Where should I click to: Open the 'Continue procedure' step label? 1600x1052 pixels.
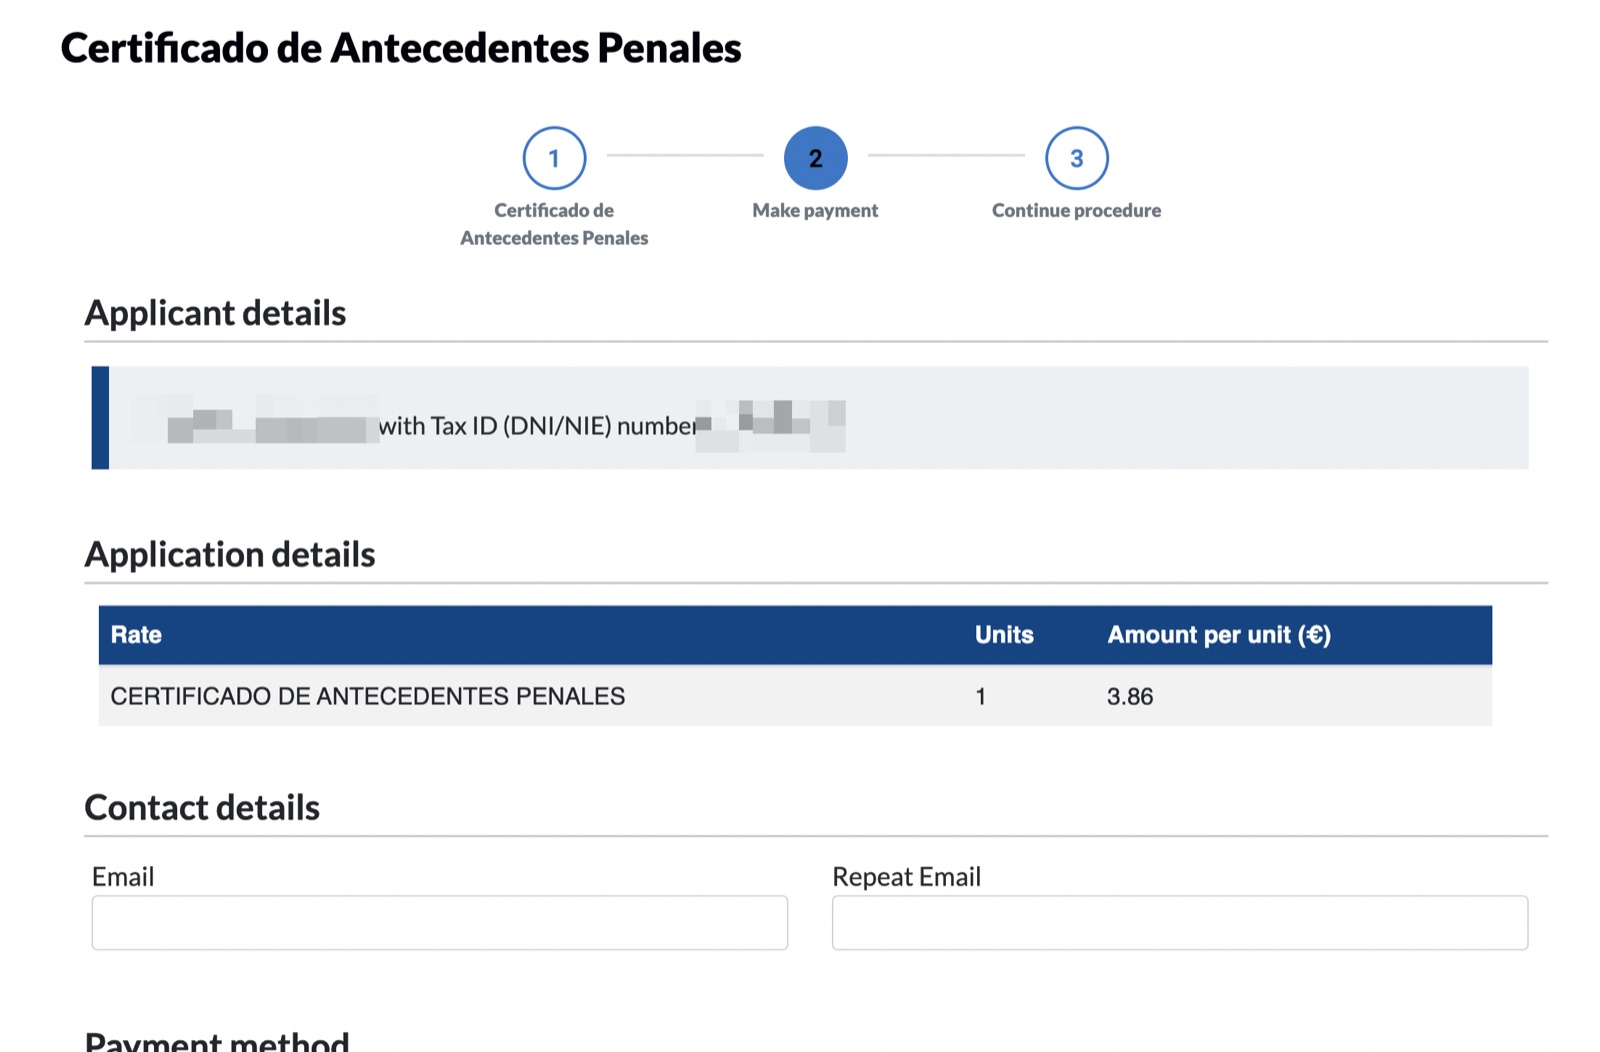point(1076,210)
